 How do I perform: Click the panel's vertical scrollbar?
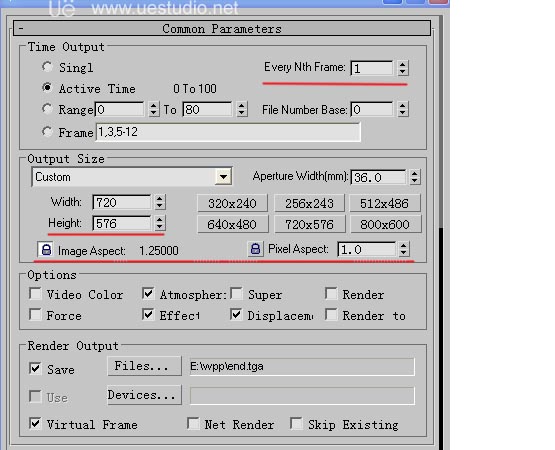pos(441,234)
